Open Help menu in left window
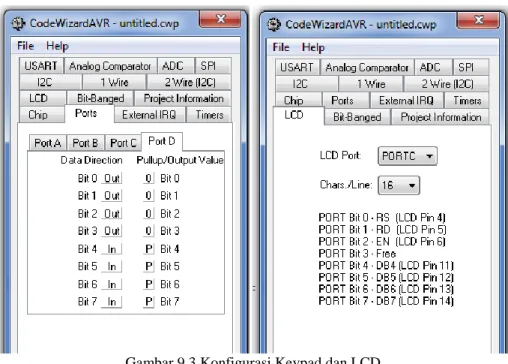508x364 pixels. [x=57, y=46]
